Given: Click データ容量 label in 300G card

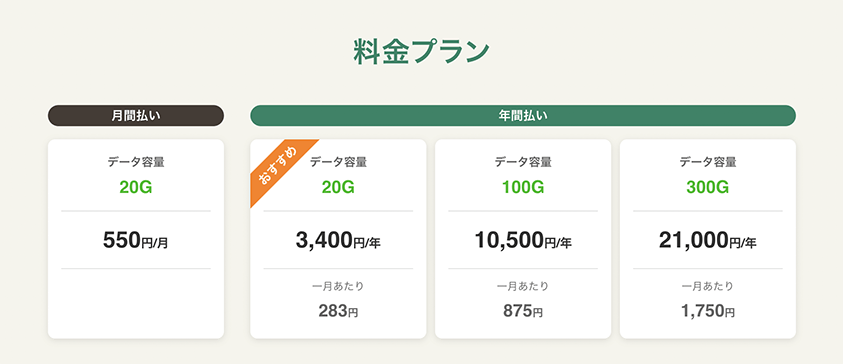Looking at the screenshot, I should 708,161.
